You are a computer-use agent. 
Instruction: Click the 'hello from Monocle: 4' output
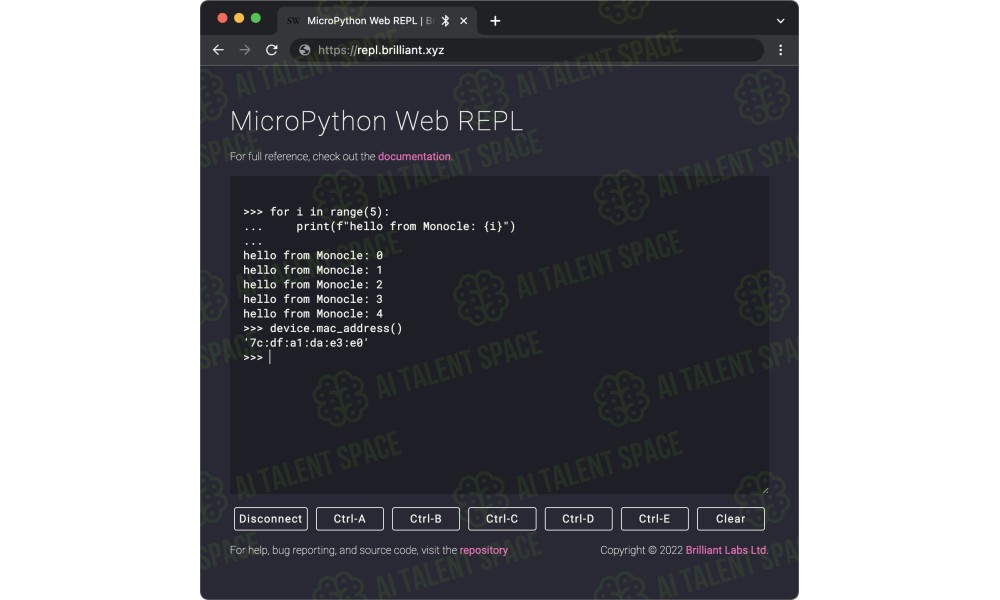(x=313, y=314)
